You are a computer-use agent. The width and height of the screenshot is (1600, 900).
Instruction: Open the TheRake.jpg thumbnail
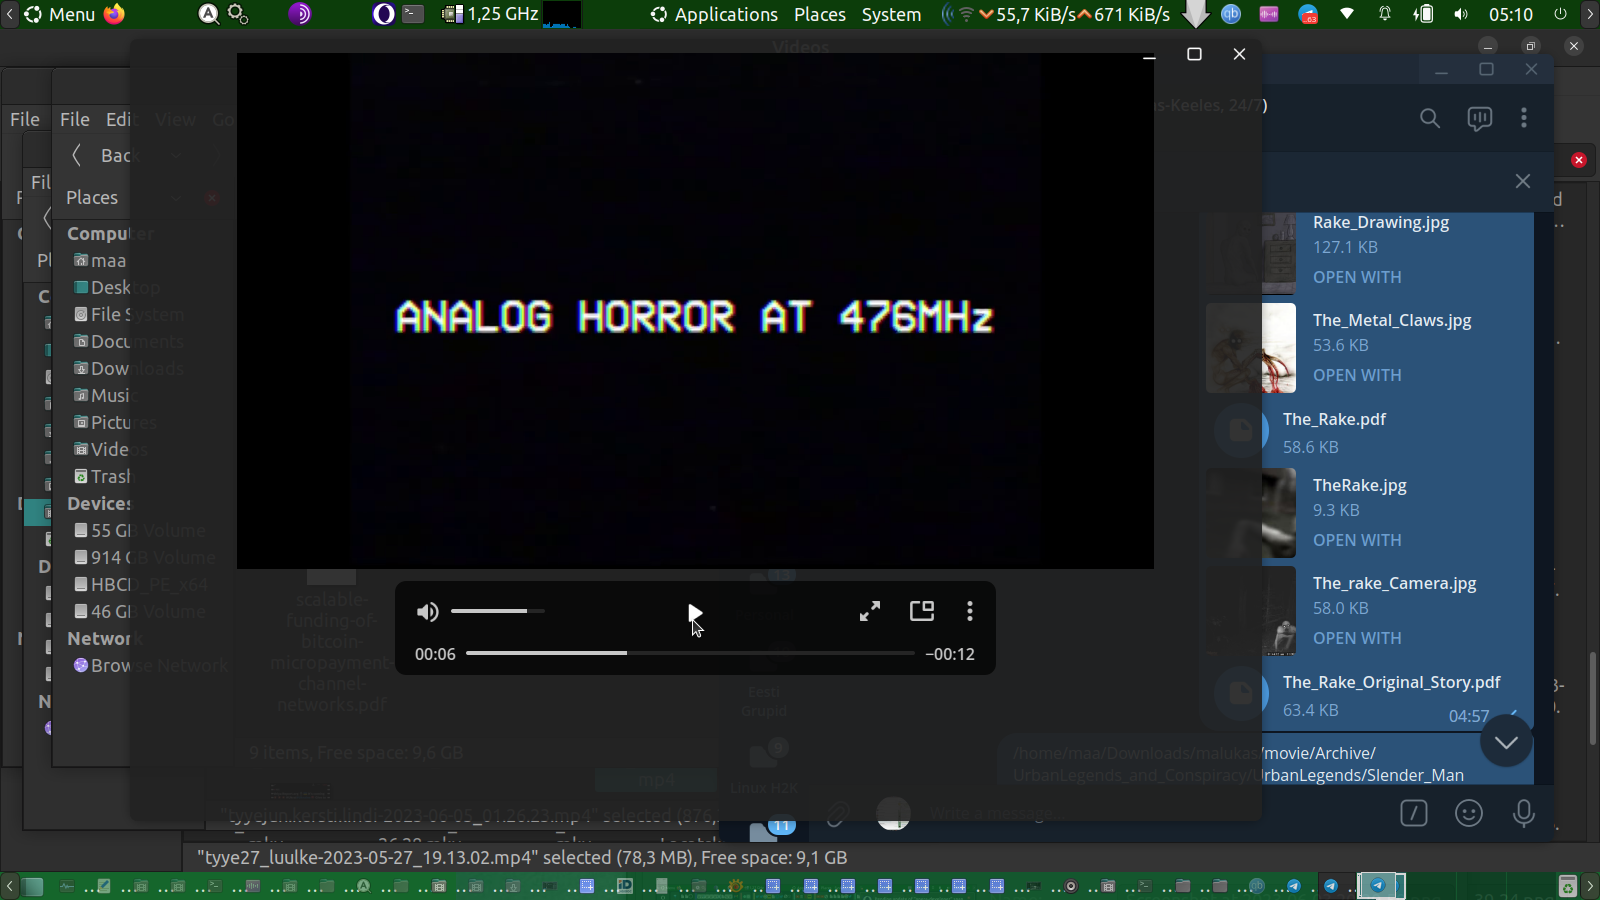pyautogui.click(x=1251, y=513)
